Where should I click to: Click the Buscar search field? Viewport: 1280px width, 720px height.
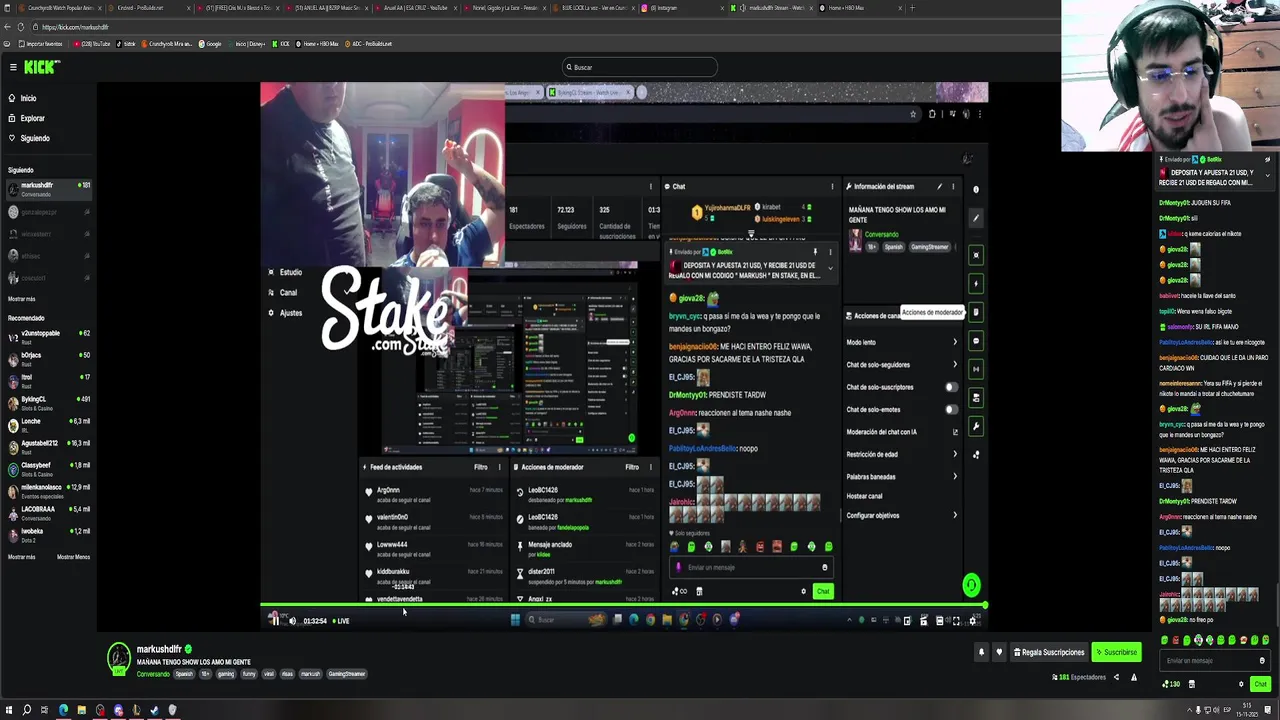pyautogui.click(x=640, y=67)
